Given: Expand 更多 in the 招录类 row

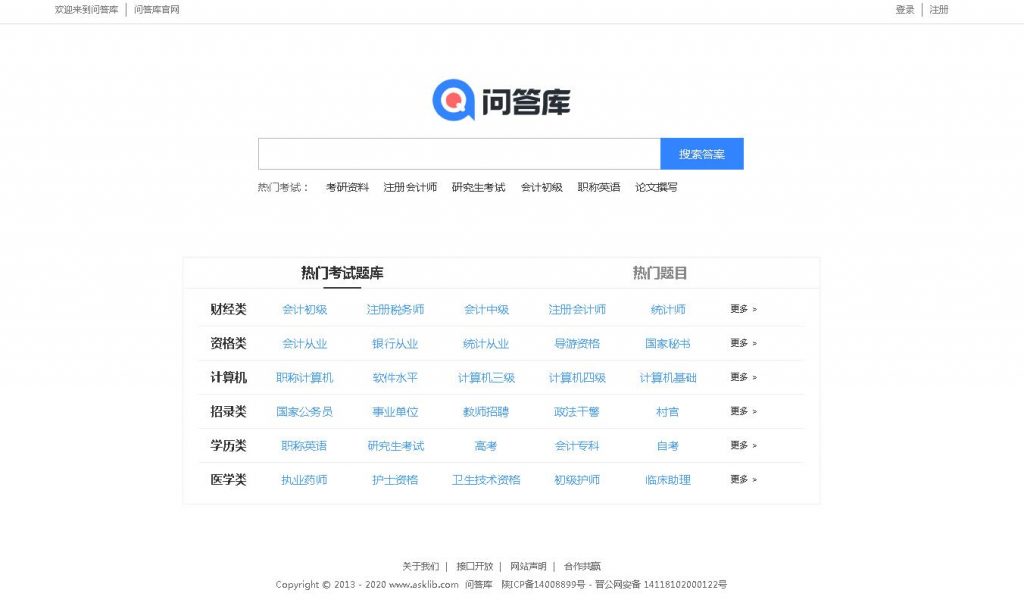Looking at the screenshot, I should [743, 411].
